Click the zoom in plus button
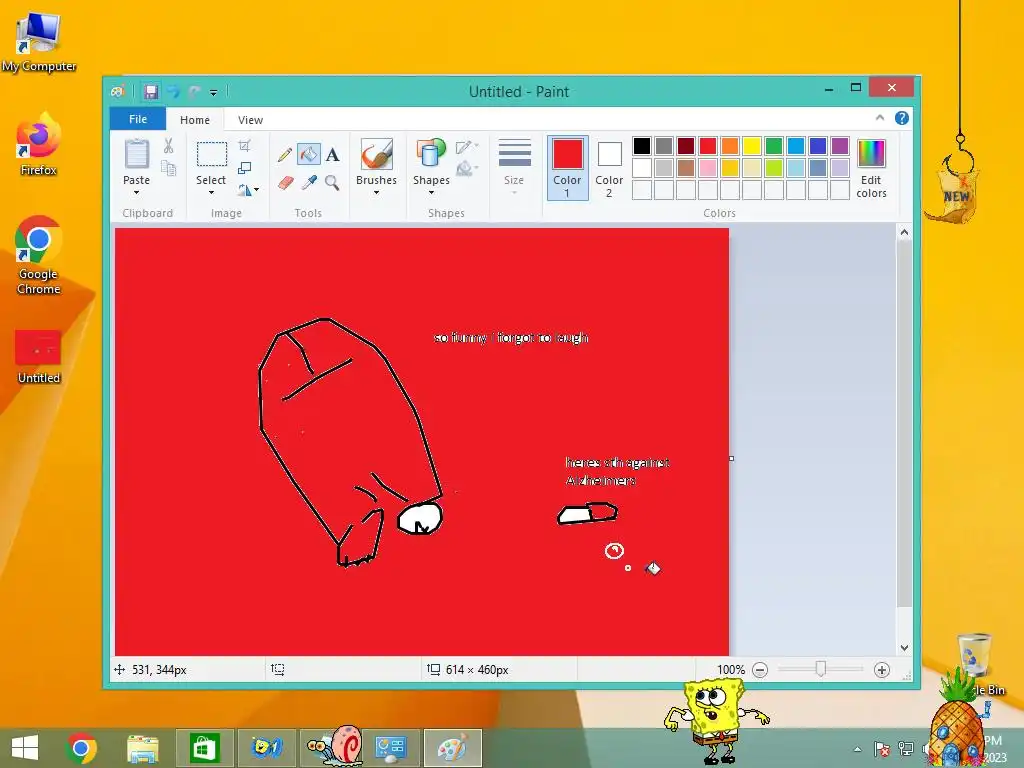The height and width of the screenshot is (768, 1024). (882, 670)
